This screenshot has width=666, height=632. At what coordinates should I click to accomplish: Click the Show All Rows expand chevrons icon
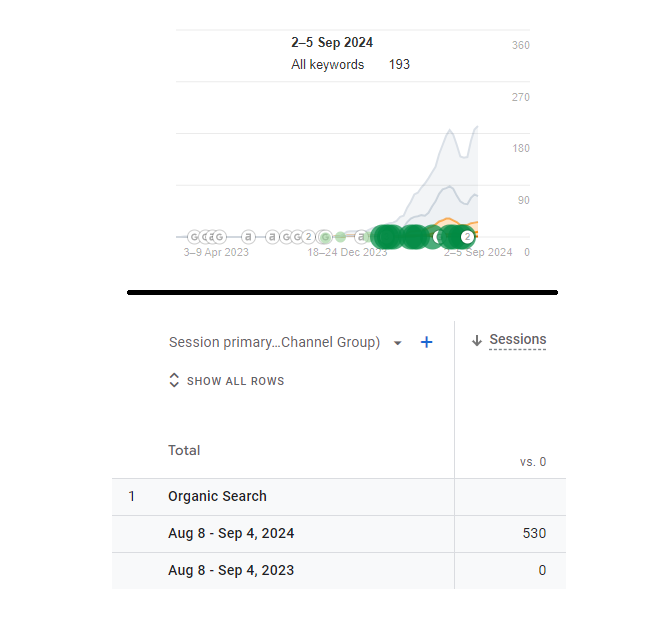pyautogui.click(x=174, y=381)
